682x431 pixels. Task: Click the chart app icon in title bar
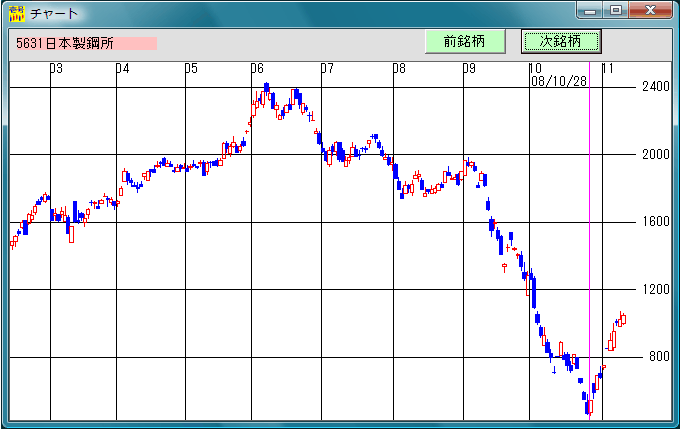click(17, 13)
